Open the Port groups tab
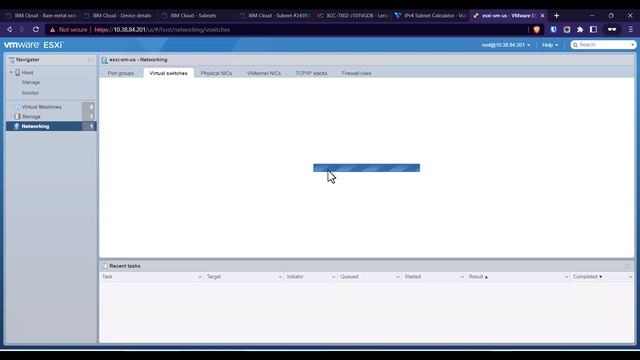The image size is (640, 360). pos(121,73)
